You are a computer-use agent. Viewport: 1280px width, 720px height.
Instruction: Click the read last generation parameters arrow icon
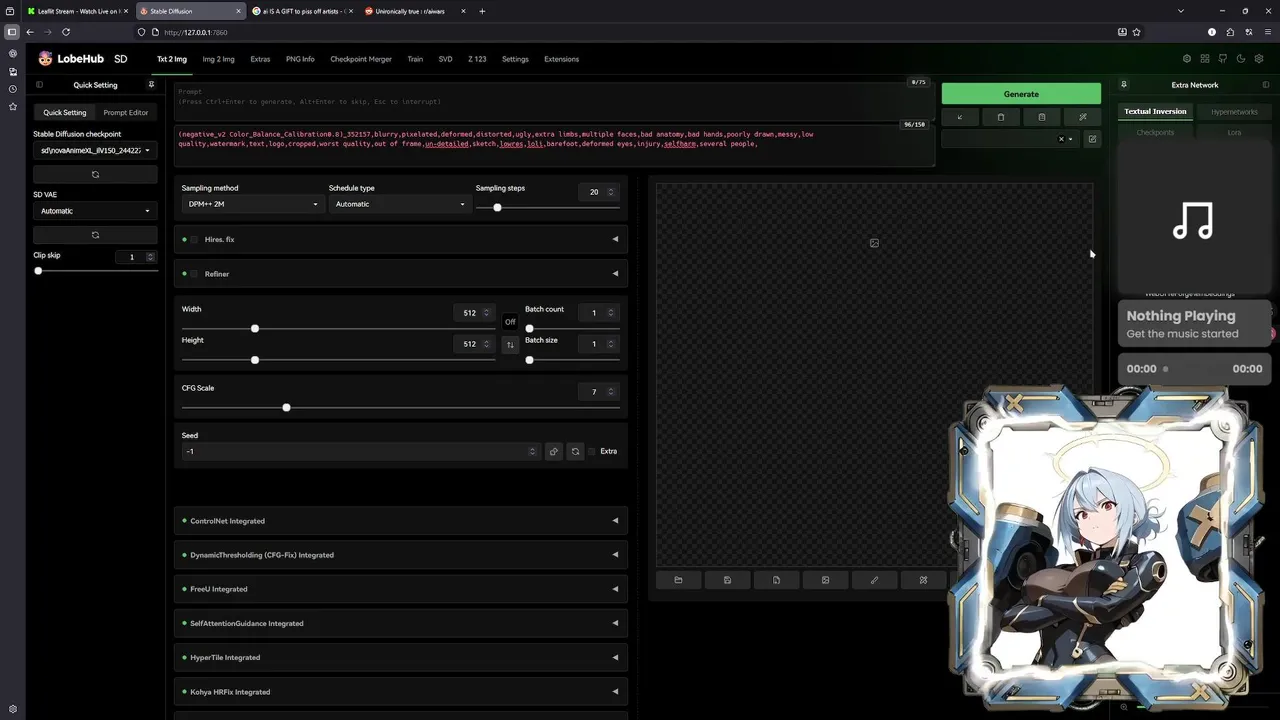click(960, 117)
